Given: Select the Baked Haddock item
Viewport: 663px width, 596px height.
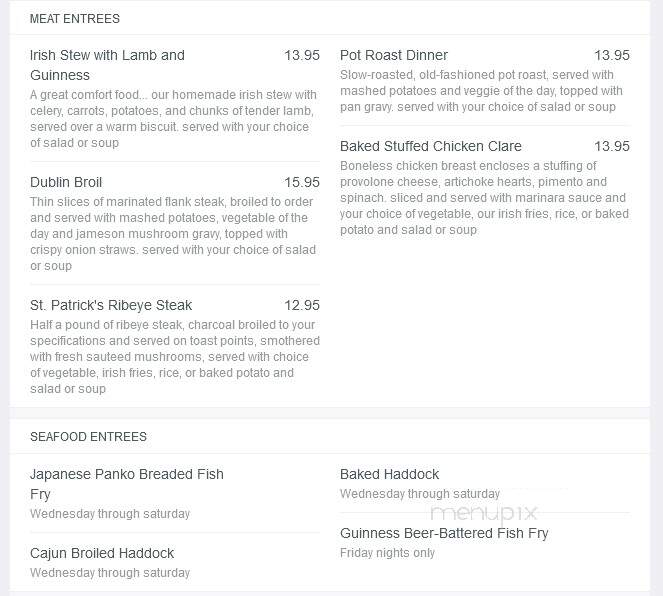Looking at the screenshot, I should pyautogui.click(x=389, y=474).
